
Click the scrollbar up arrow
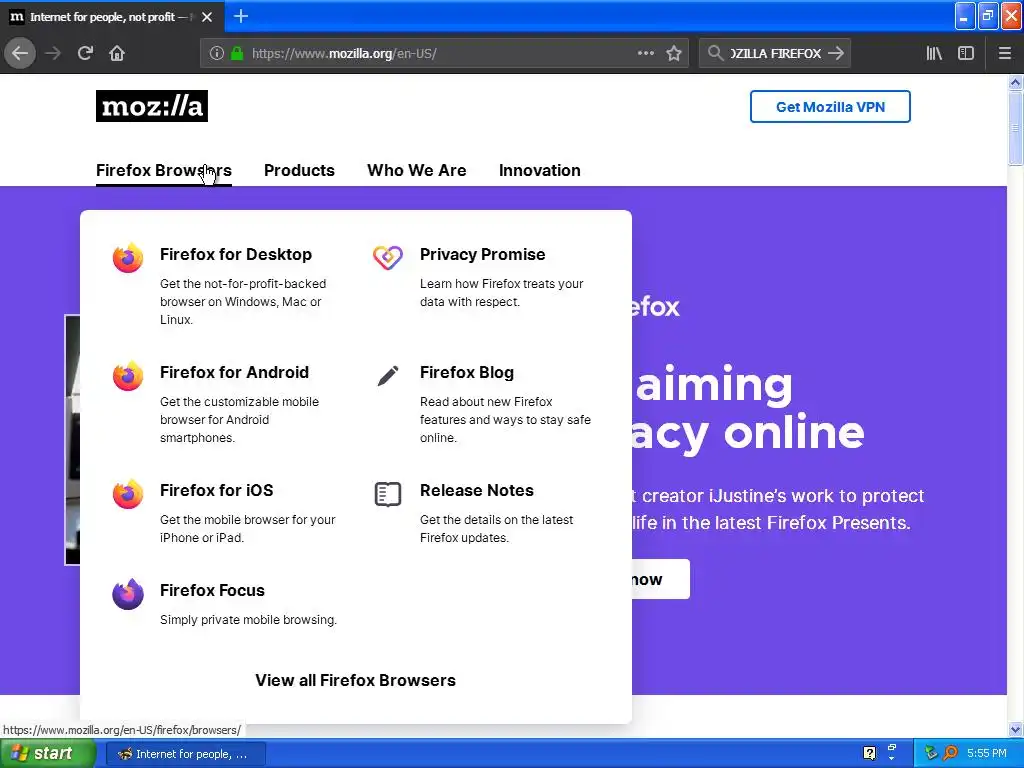1015,82
